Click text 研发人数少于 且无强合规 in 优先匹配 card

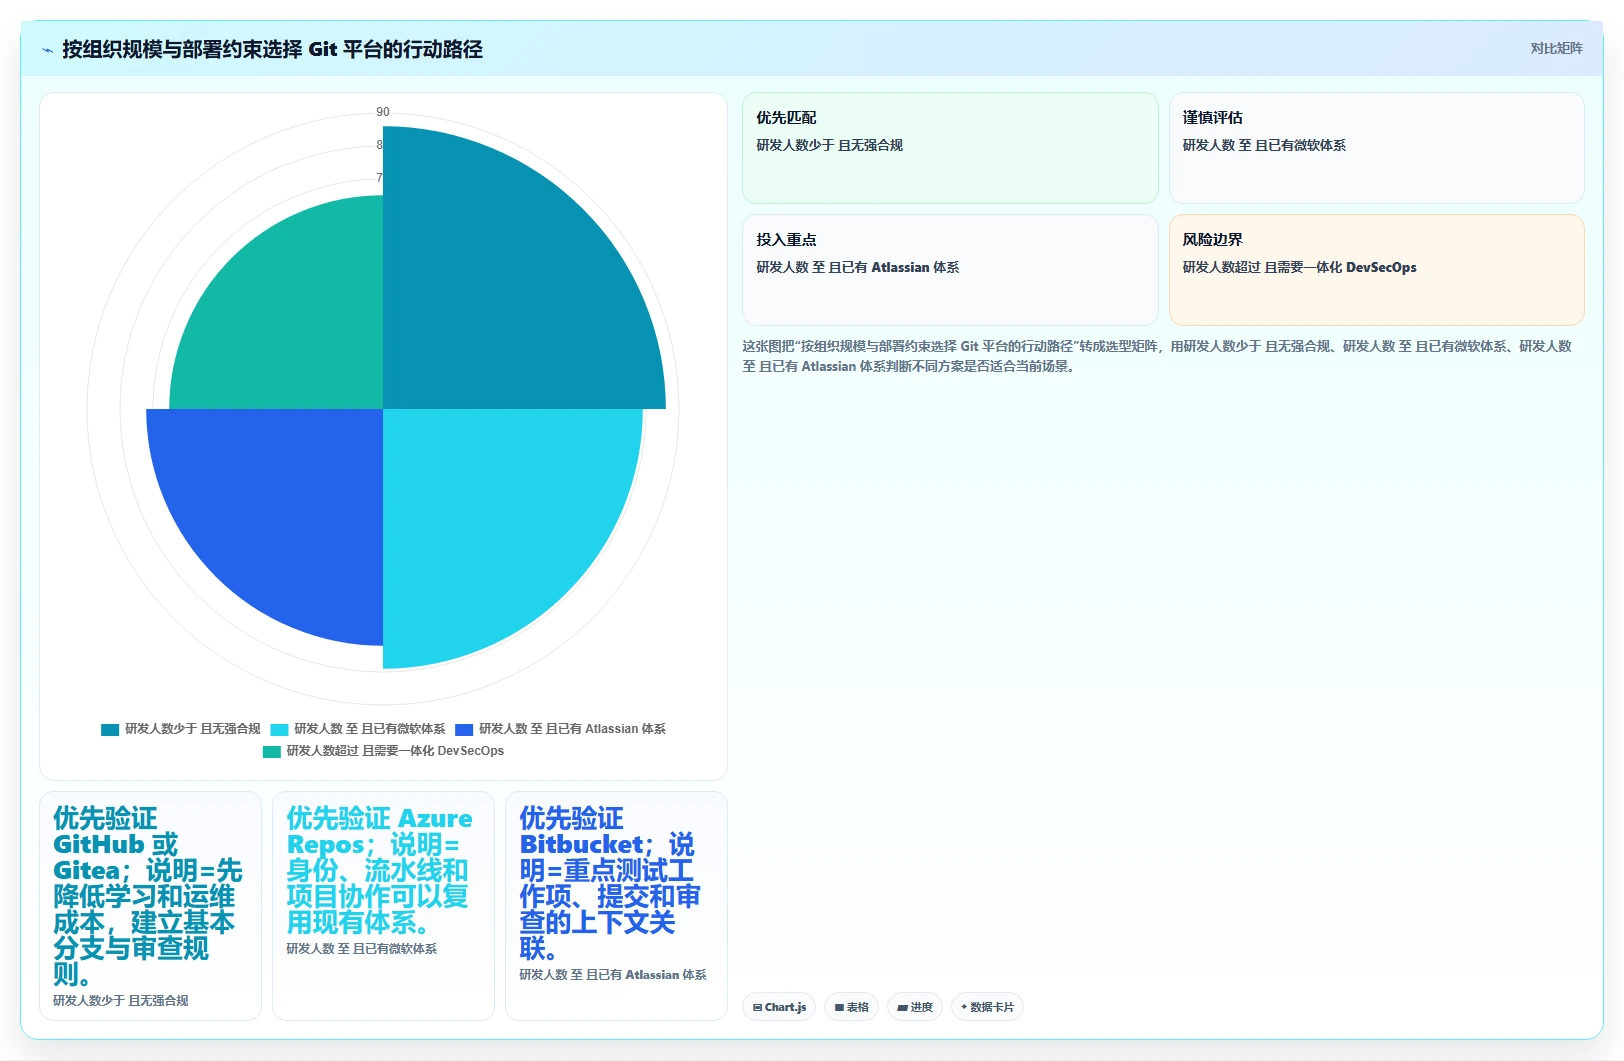[x=829, y=145]
